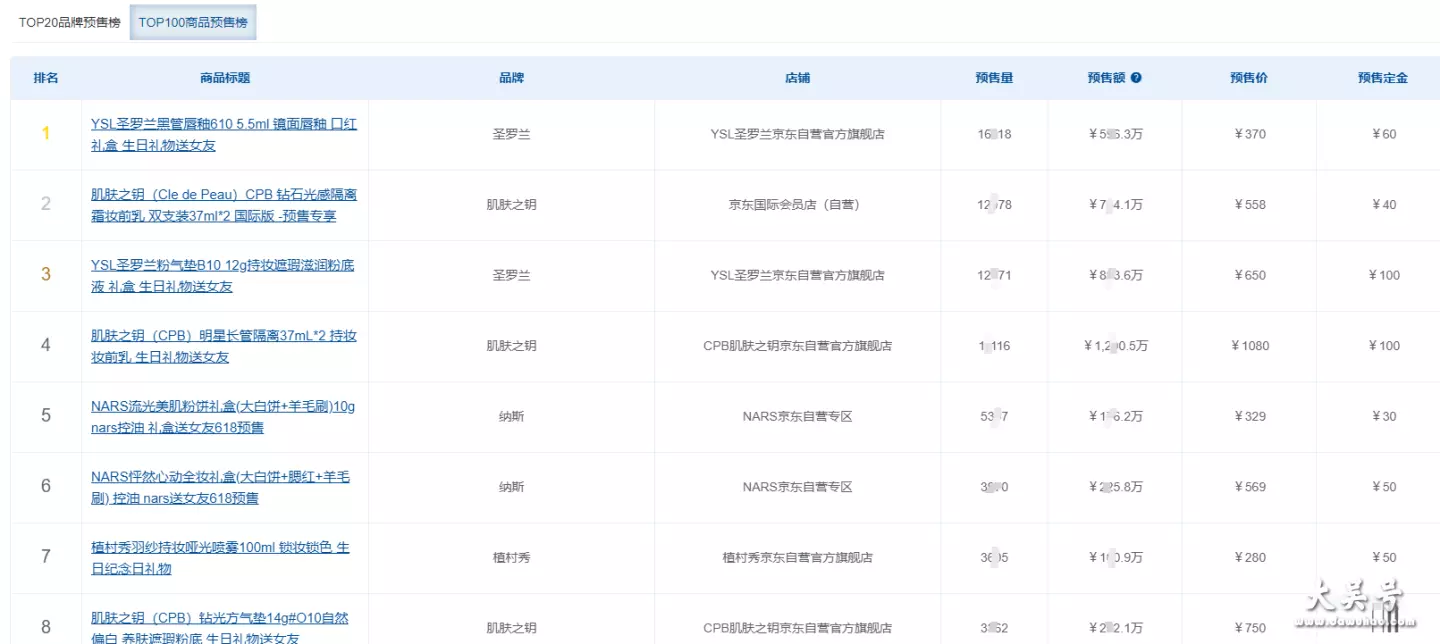Viewport: 1440px width, 644px height.
Task: Click store 京东国际会员店（自营）
Action: click(797, 205)
